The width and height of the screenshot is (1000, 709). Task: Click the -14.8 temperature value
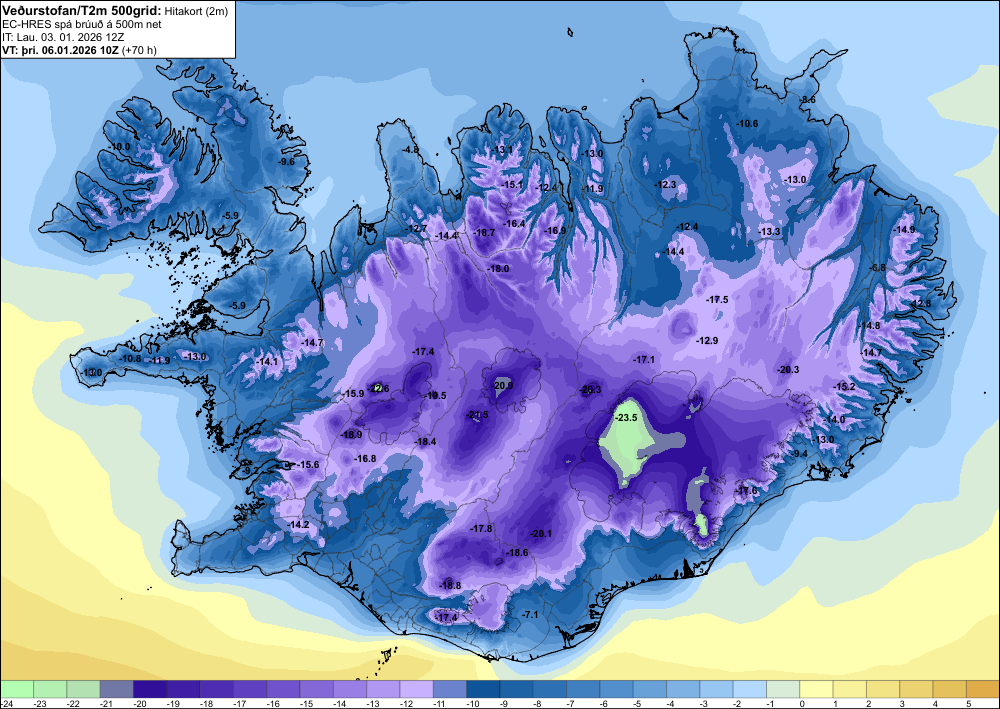[869, 325]
